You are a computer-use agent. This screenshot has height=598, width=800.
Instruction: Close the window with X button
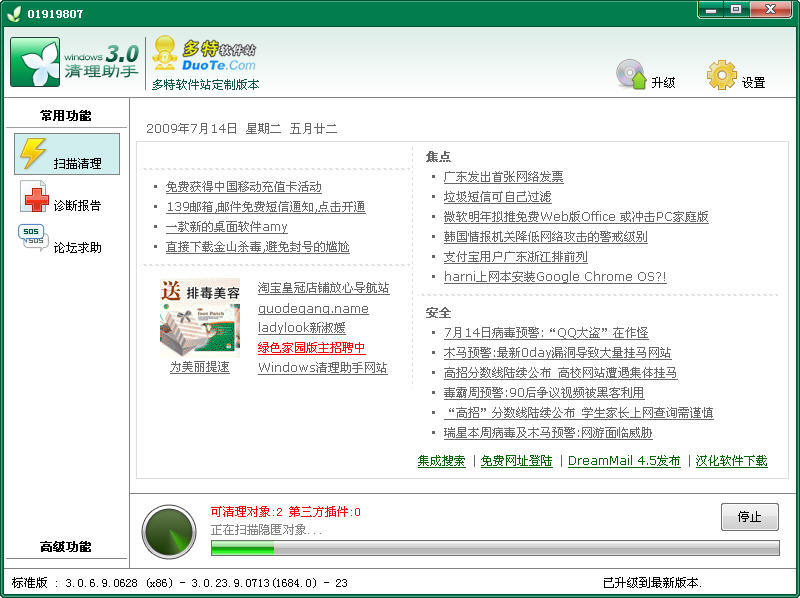pyautogui.click(x=770, y=9)
